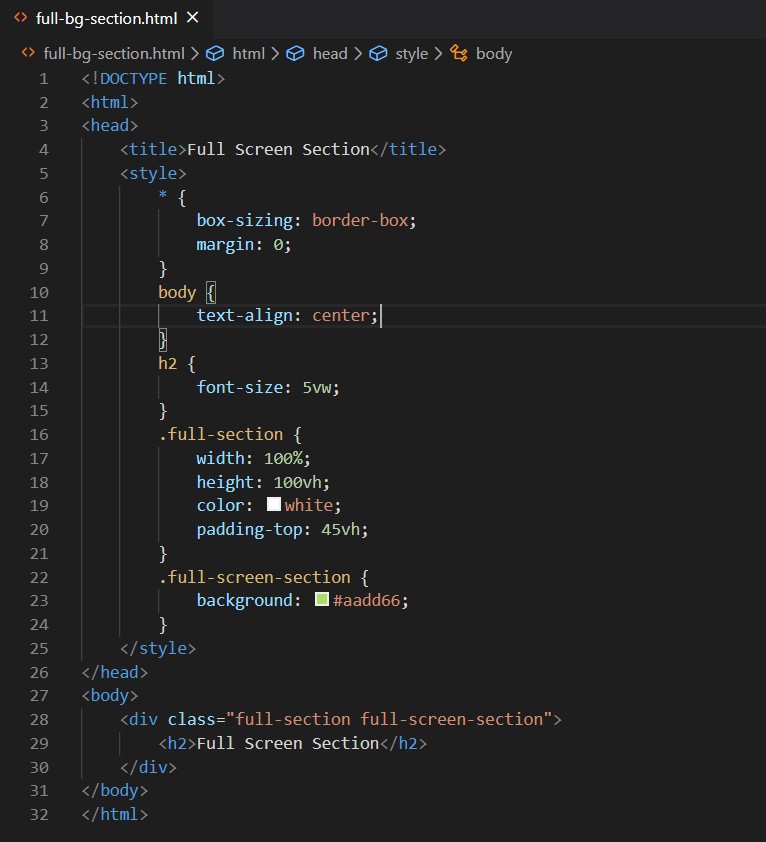Click the 'white' color value text
This screenshot has width=766, height=842.
coord(309,506)
